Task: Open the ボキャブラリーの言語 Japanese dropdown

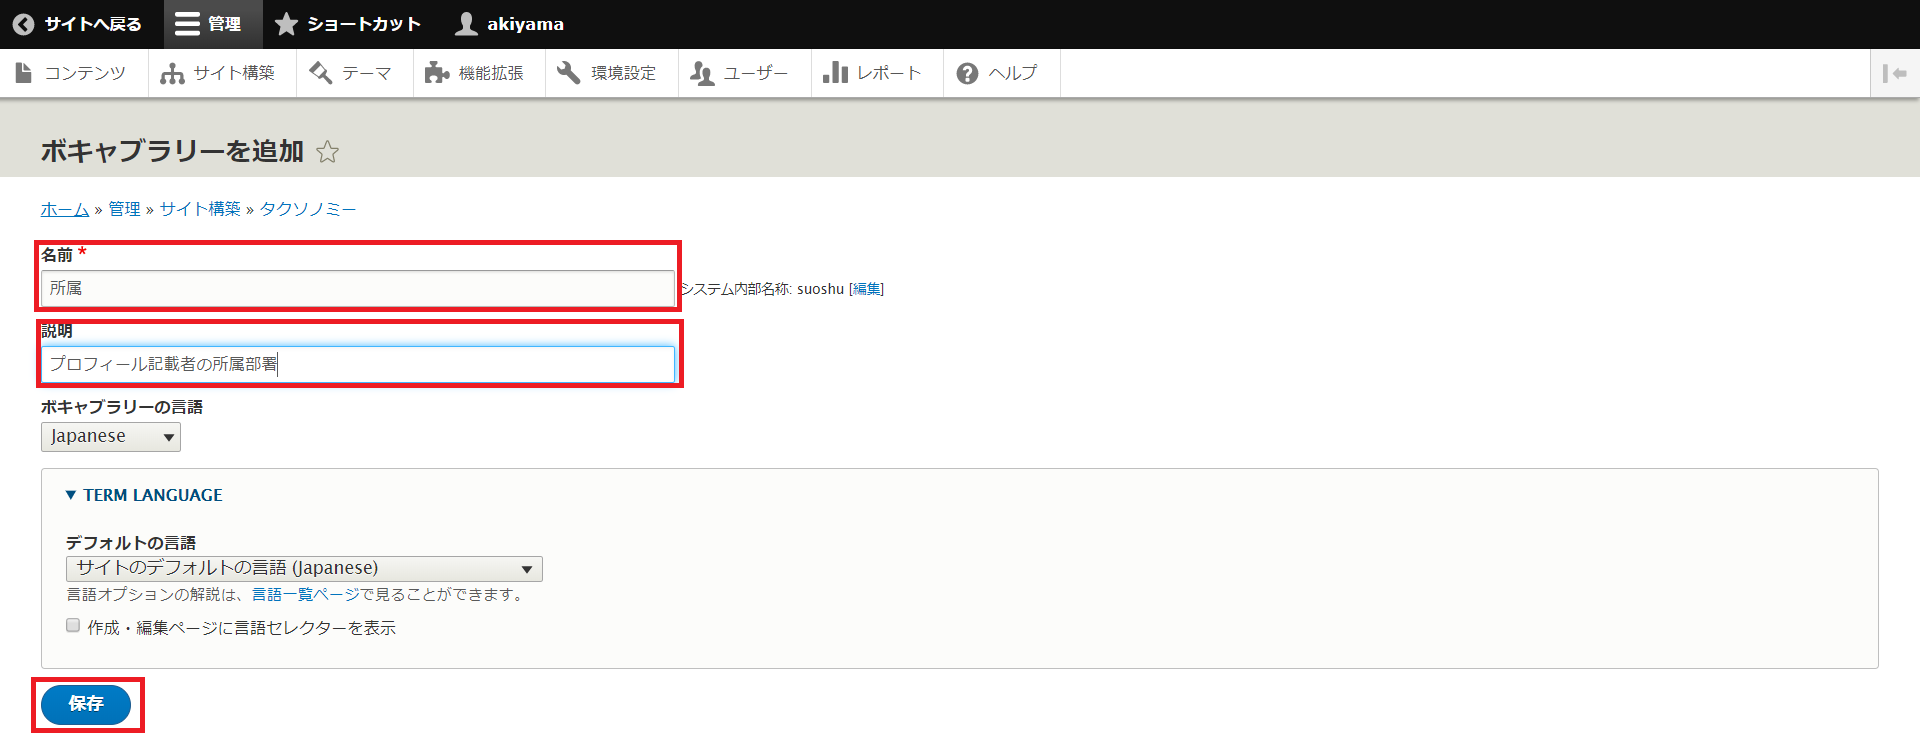Action: (x=111, y=437)
